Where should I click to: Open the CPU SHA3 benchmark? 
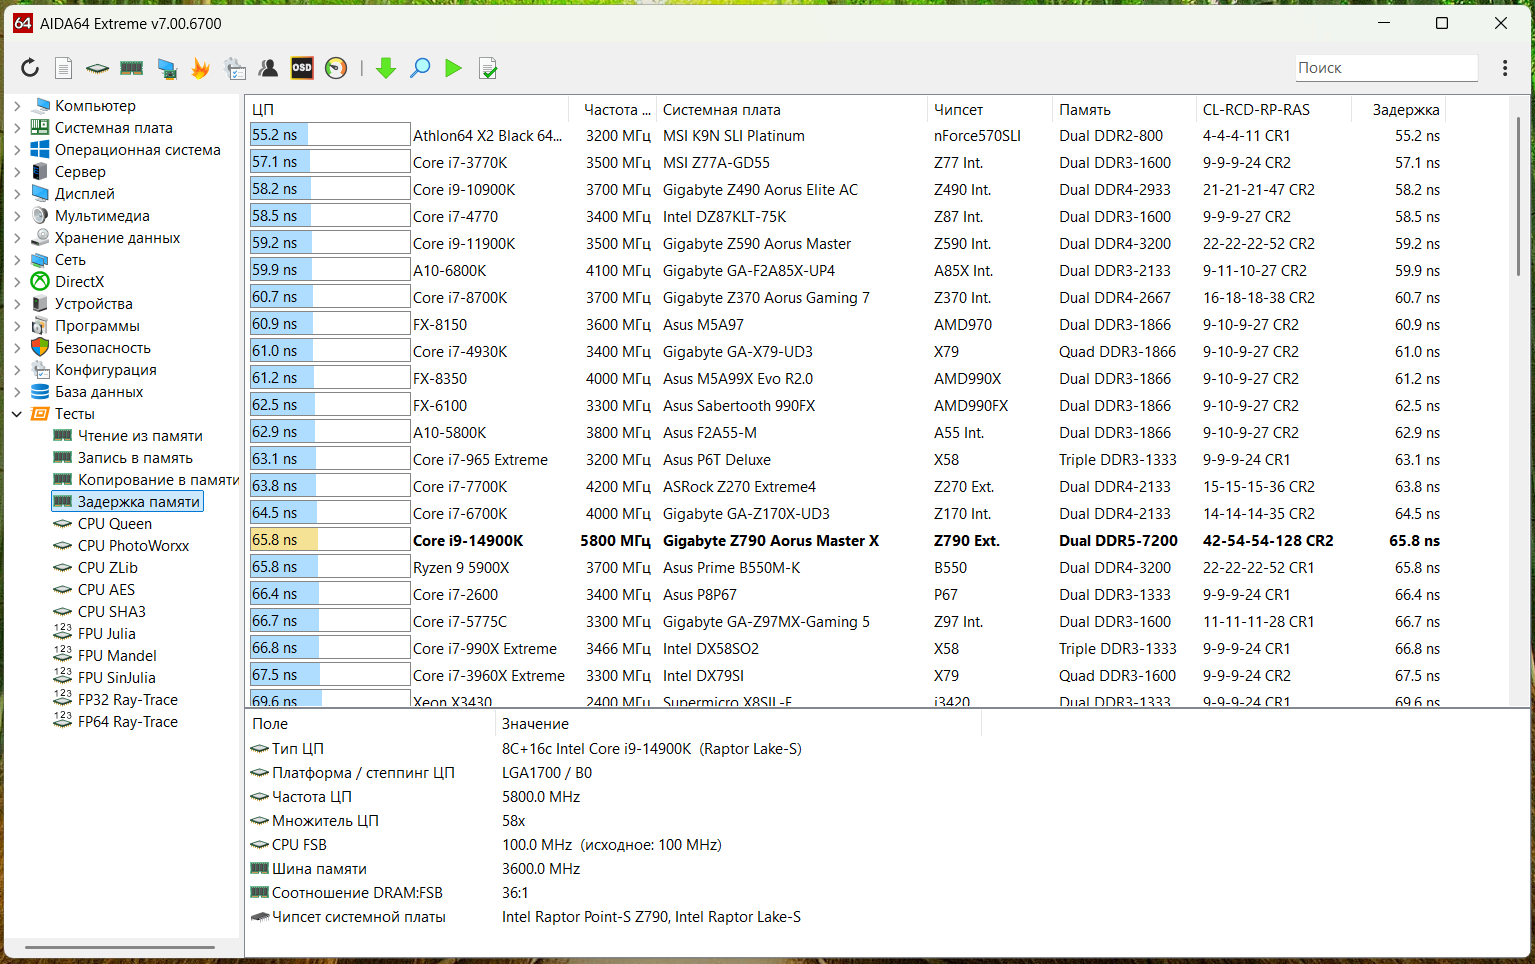coord(112,612)
